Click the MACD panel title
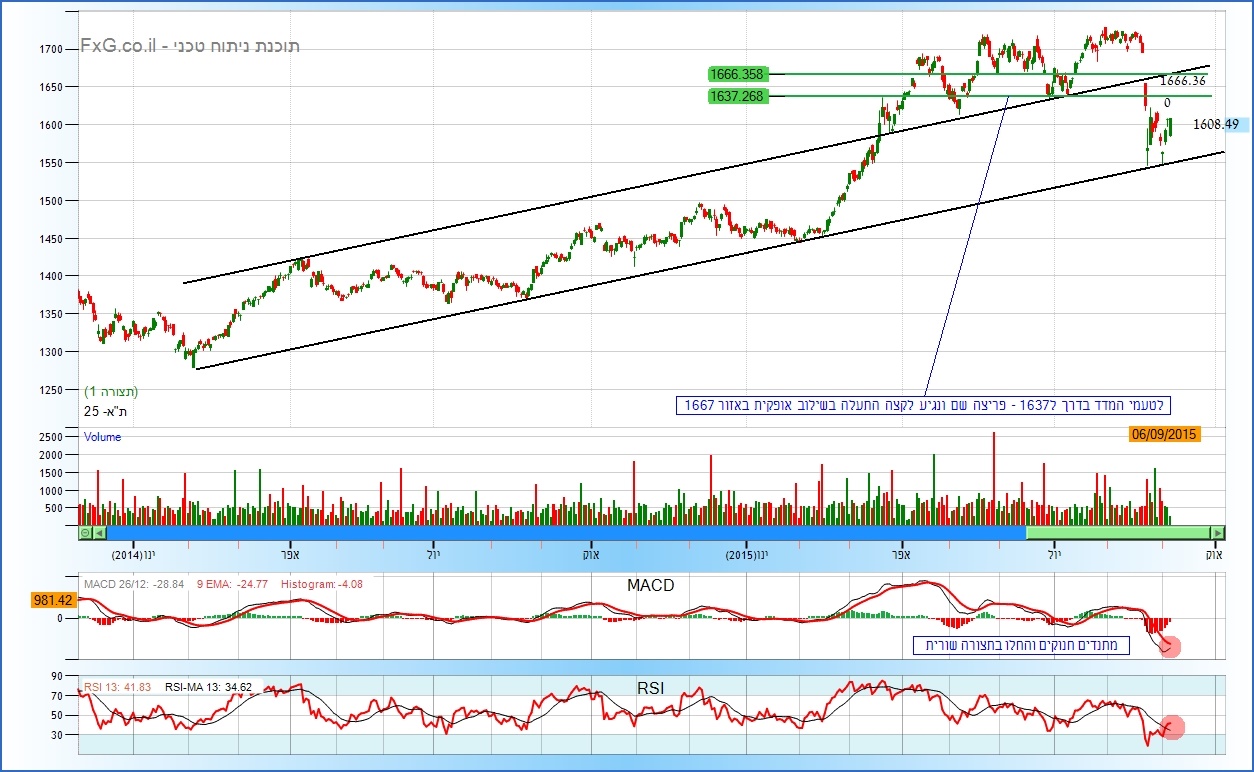Viewport: 1254px width, 772px height. [651, 585]
